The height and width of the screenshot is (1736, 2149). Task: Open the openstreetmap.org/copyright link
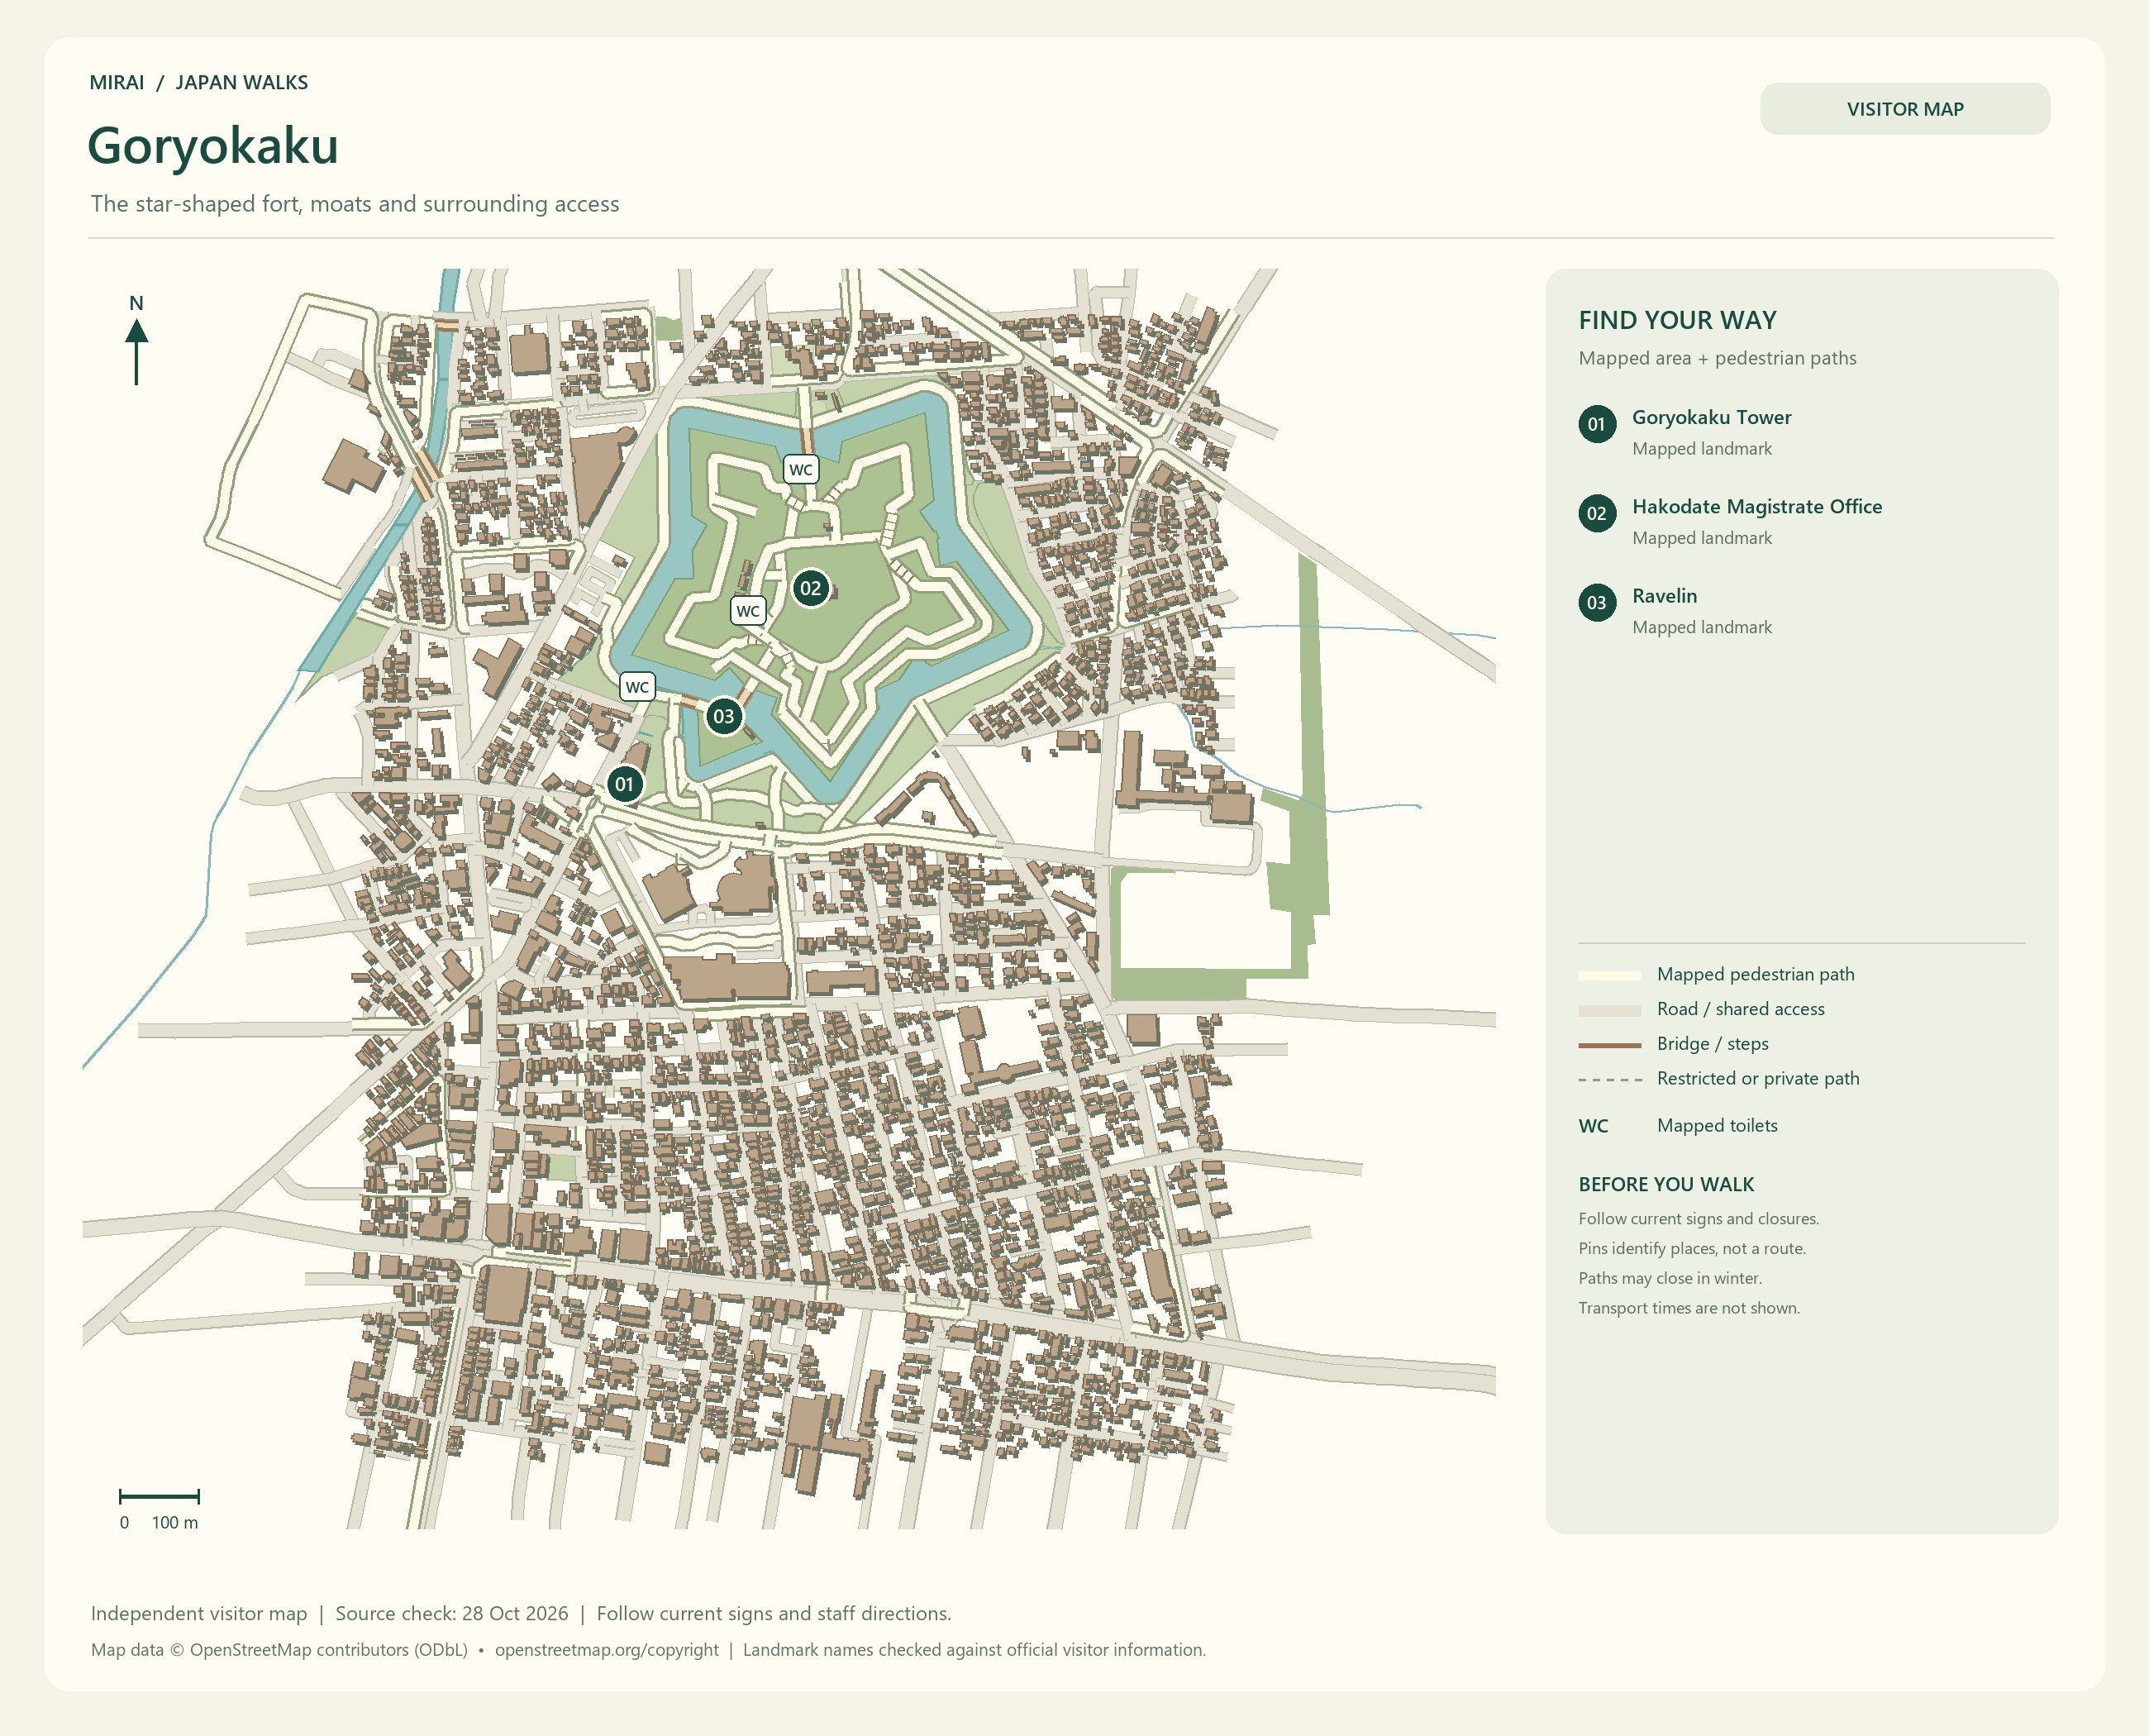click(606, 1650)
